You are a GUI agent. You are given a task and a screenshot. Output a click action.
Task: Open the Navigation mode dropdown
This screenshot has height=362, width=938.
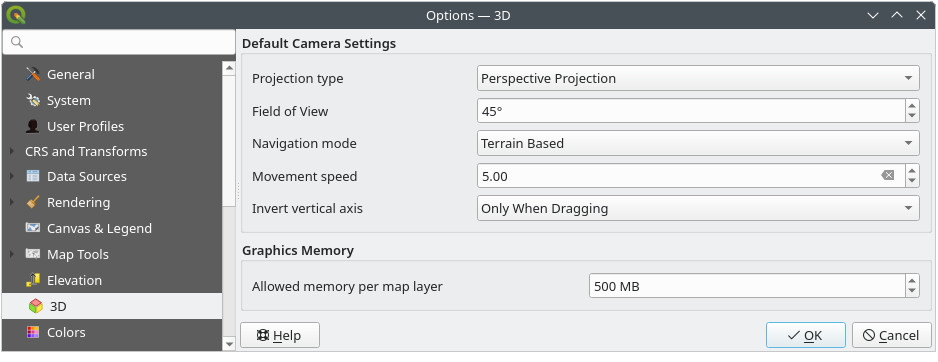[698, 143]
